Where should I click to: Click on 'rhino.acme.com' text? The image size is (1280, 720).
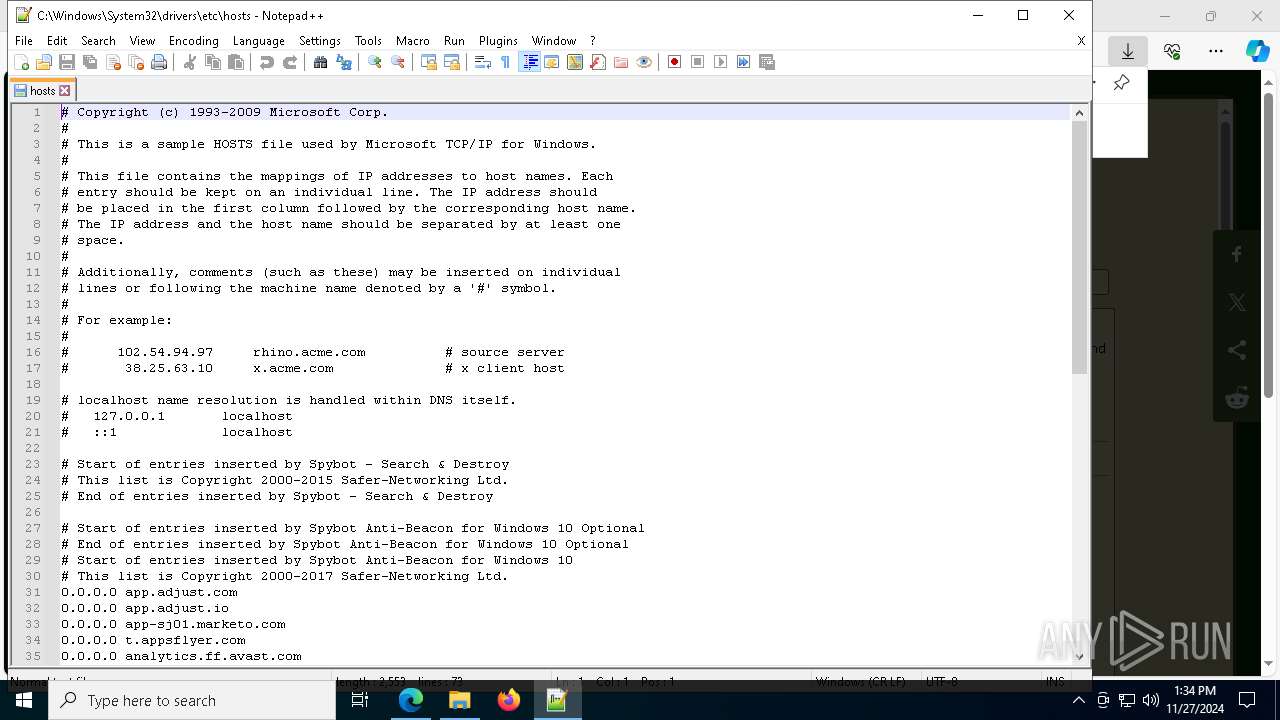point(309,352)
